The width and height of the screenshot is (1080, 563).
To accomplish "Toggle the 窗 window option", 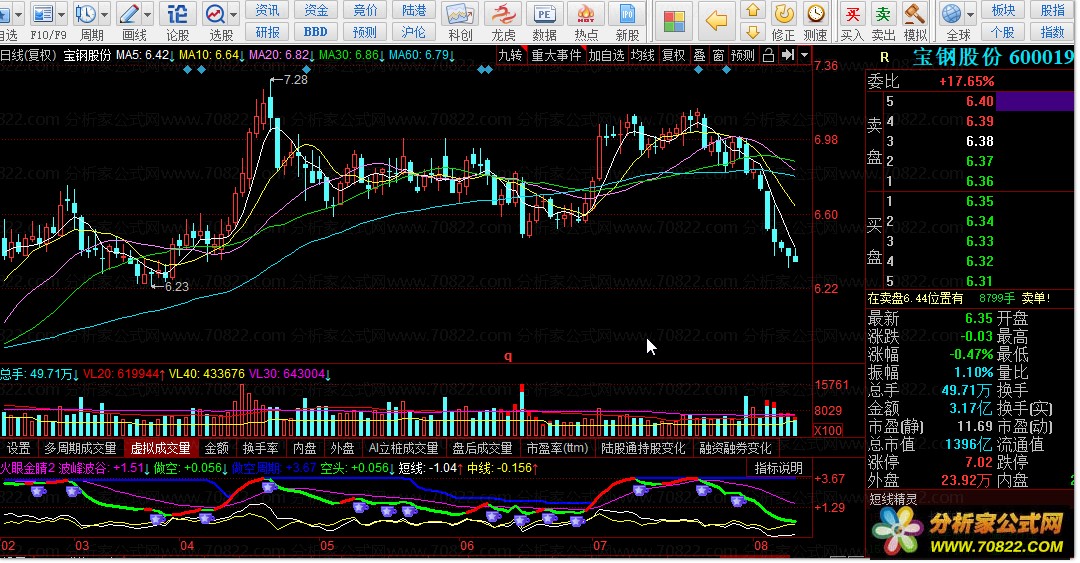I will [x=718, y=55].
